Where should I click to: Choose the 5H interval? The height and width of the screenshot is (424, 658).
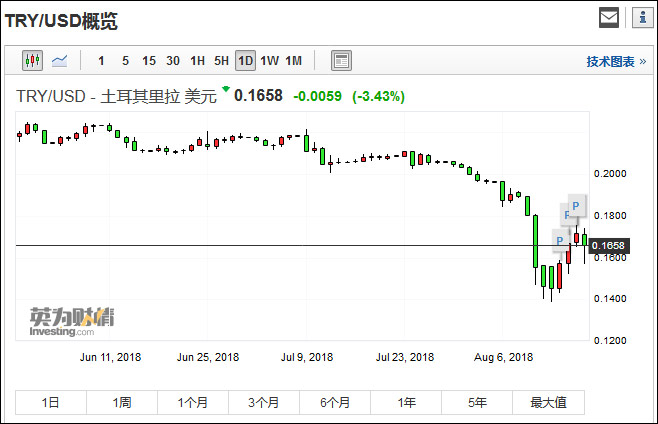(x=222, y=61)
